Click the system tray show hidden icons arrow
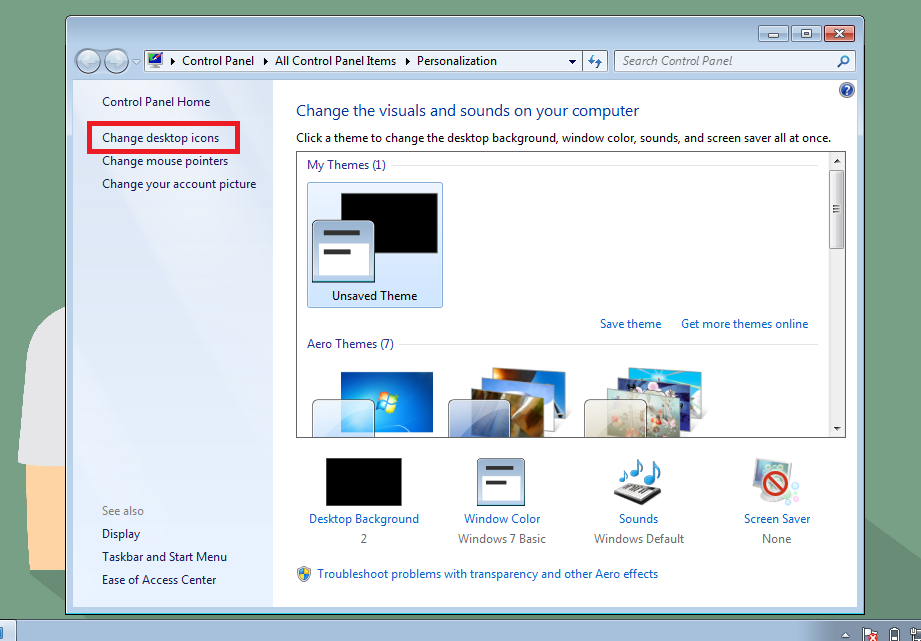Screen dimensions: 921x641 click(845, 635)
